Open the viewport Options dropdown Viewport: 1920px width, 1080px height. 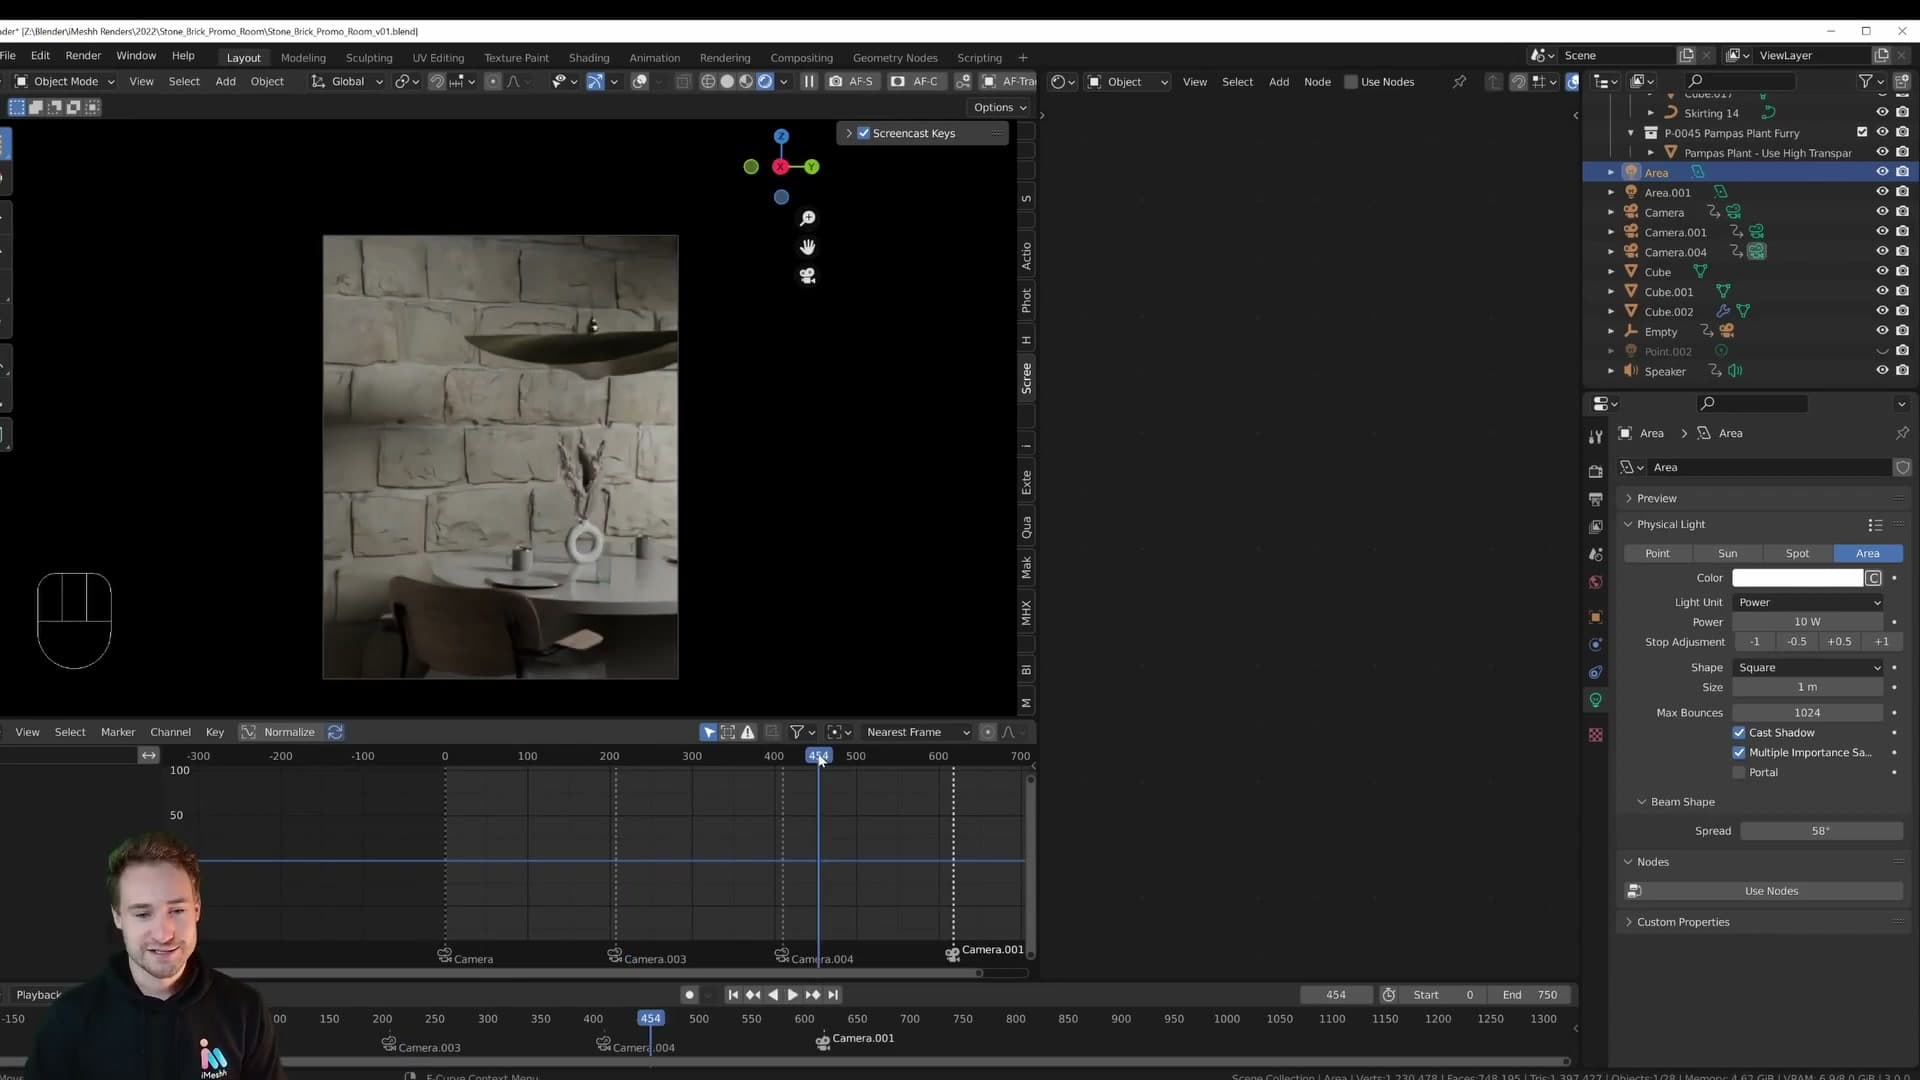[x=1000, y=107]
